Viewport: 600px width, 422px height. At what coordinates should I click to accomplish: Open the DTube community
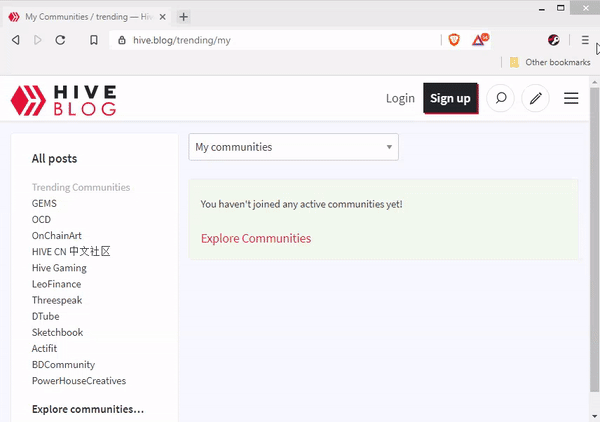[46, 316]
